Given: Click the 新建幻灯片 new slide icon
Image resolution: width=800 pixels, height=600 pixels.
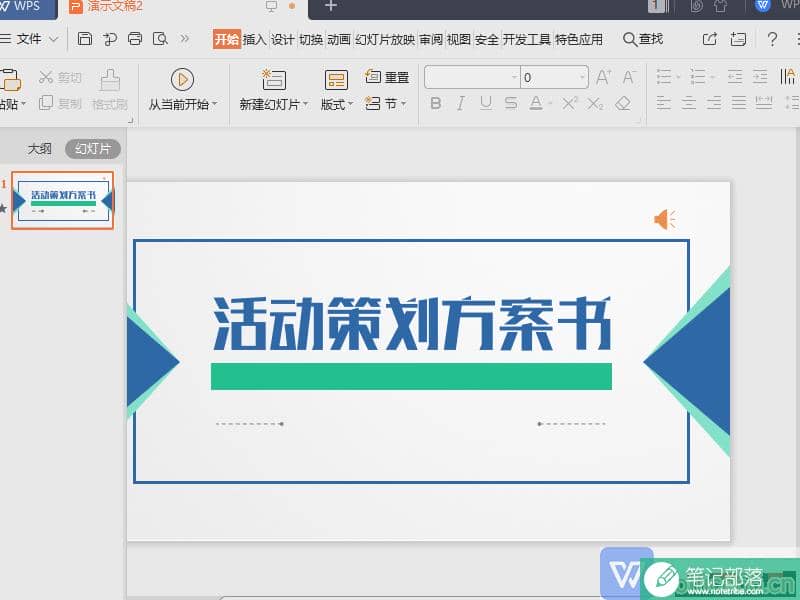Looking at the screenshot, I should pyautogui.click(x=274, y=80).
